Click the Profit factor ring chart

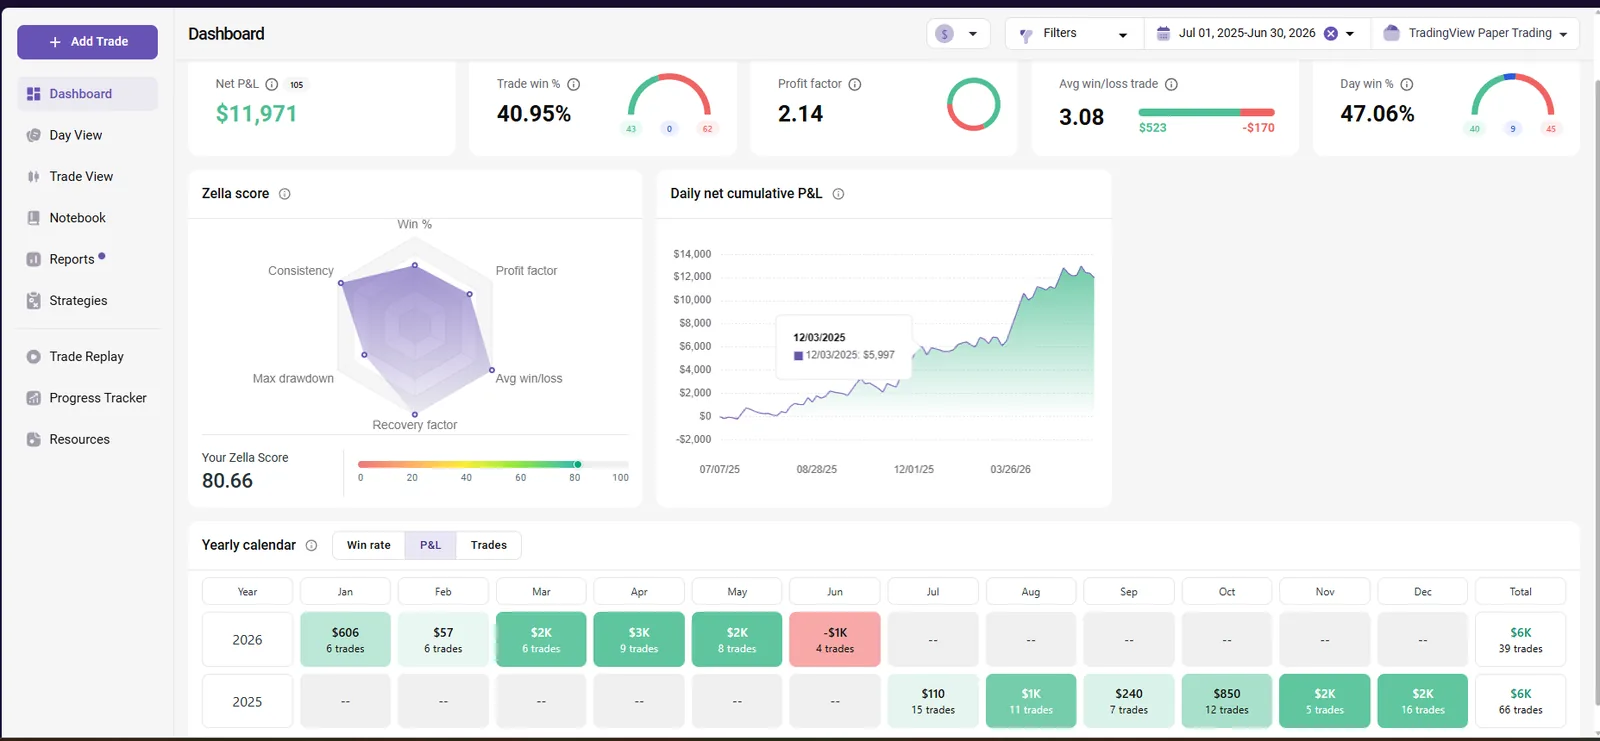[973, 104]
